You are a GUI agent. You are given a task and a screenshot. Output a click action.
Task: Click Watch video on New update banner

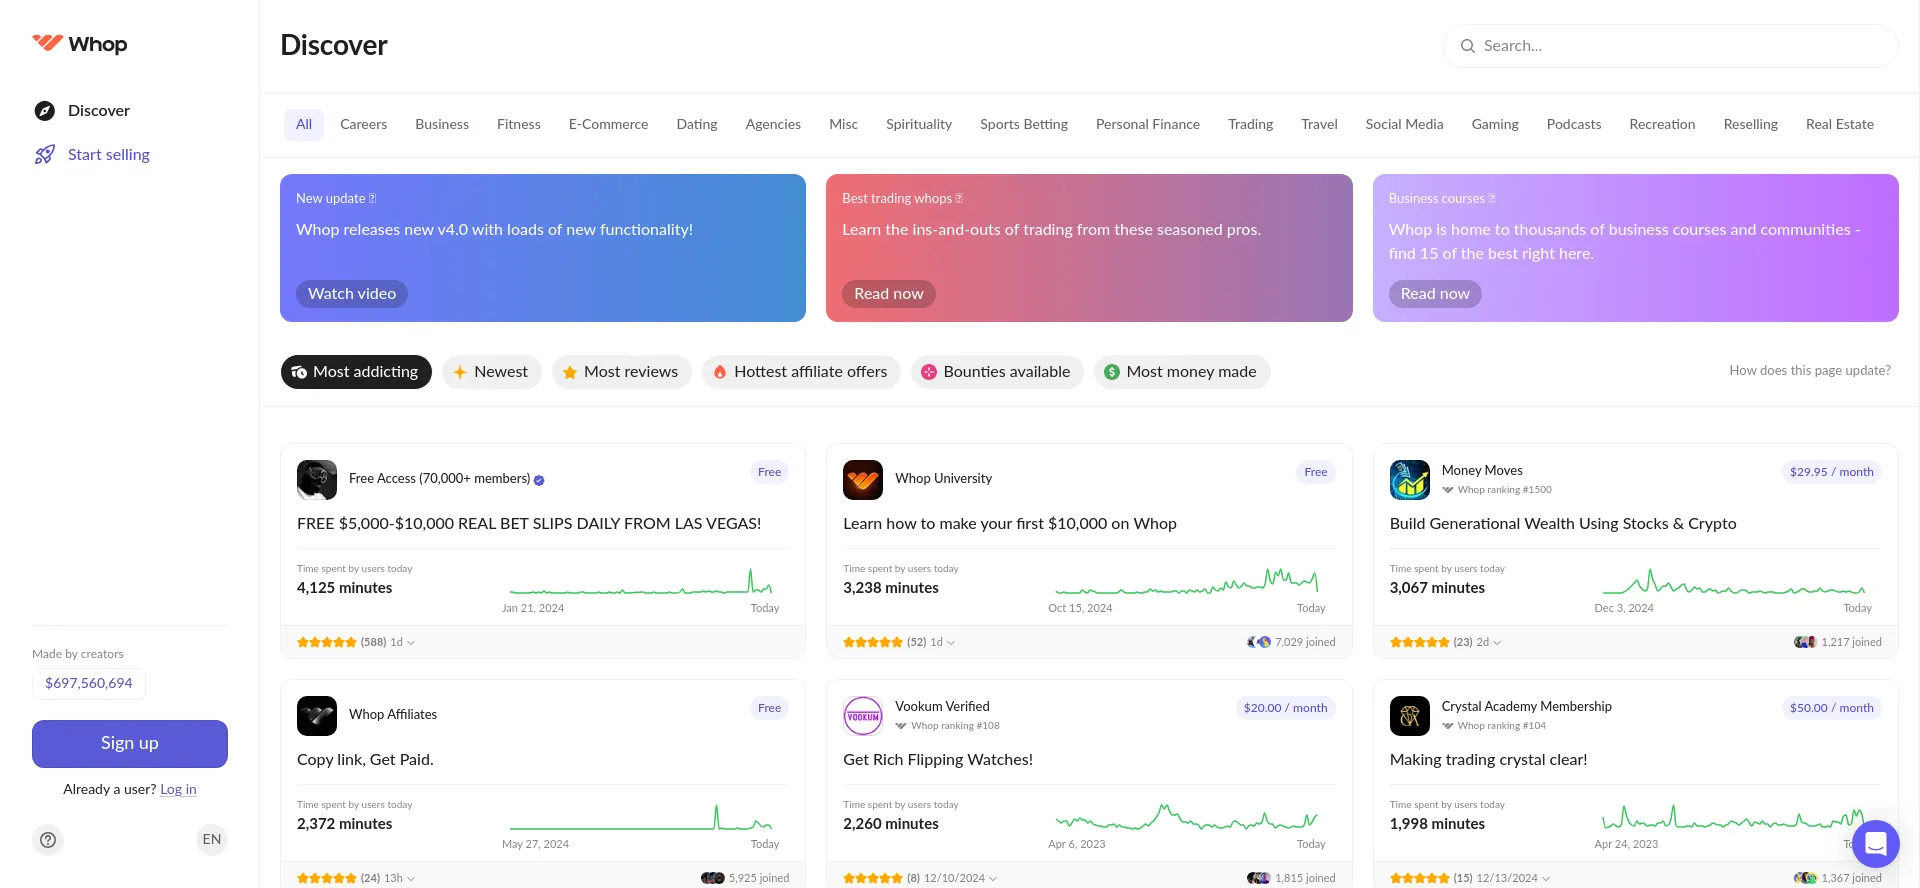click(352, 294)
